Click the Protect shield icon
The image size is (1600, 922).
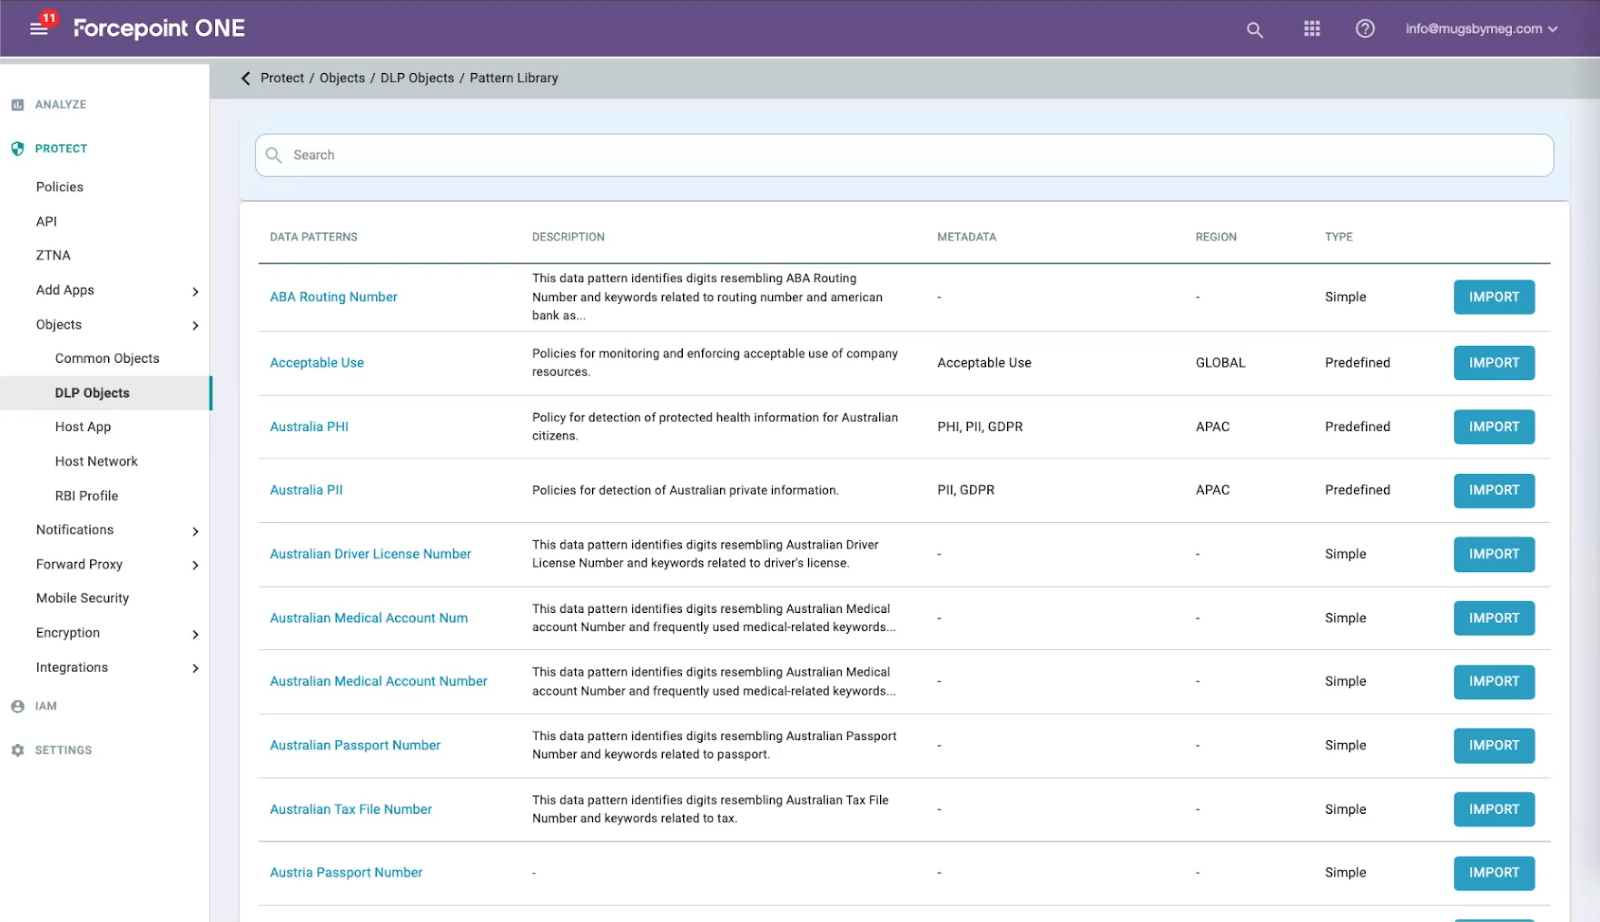tap(16, 147)
